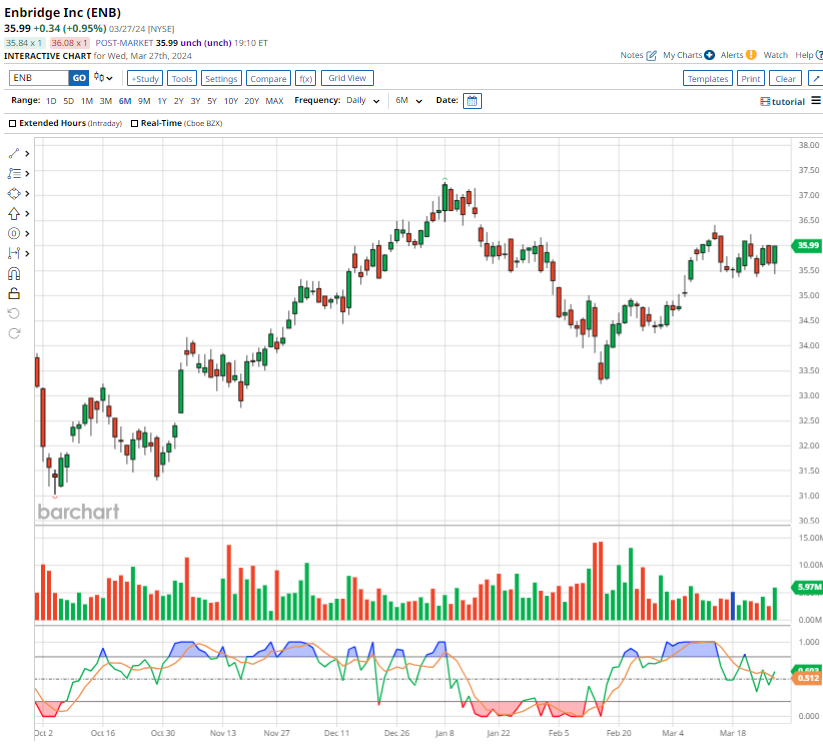Click the lock drawings icon

[14, 293]
